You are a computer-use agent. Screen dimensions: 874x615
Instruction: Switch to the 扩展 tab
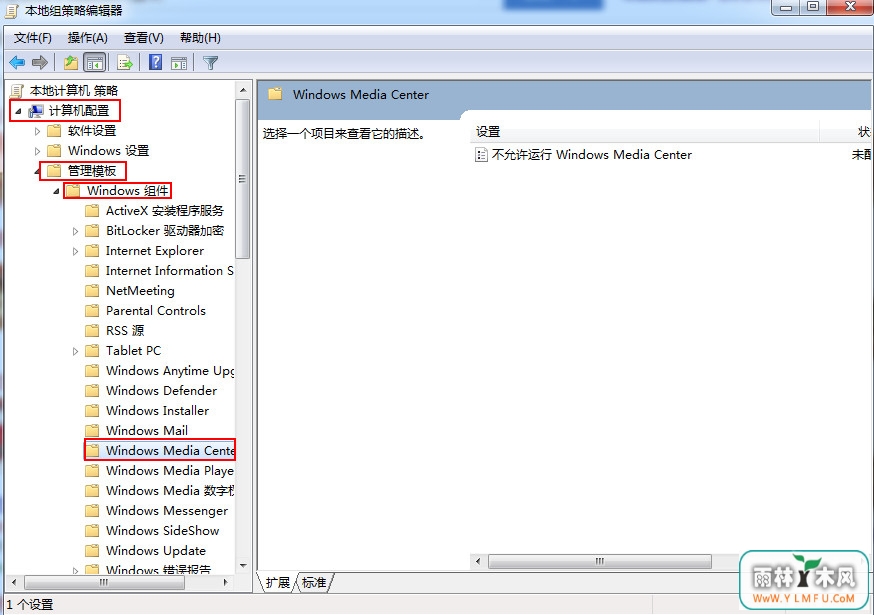(277, 583)
